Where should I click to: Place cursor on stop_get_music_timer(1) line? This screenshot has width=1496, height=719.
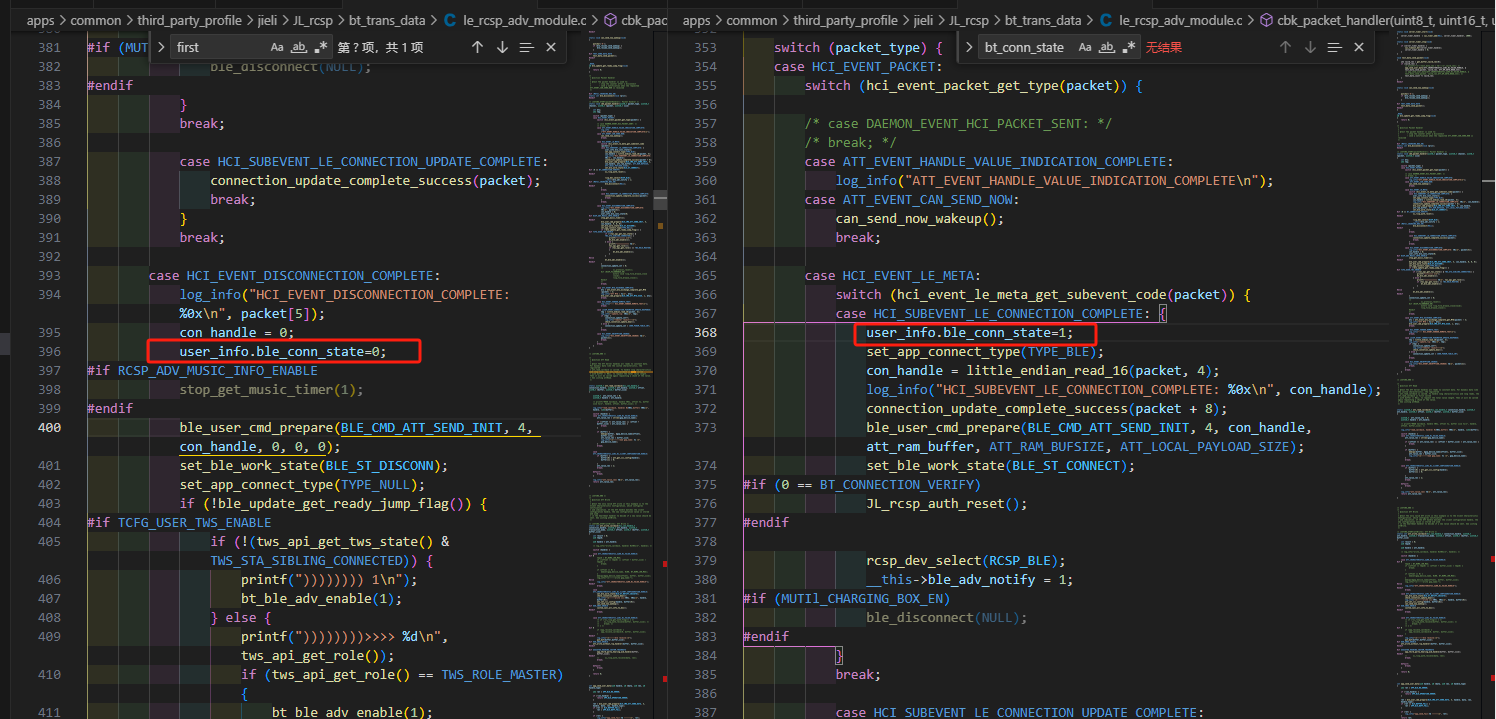click(272, 389)
